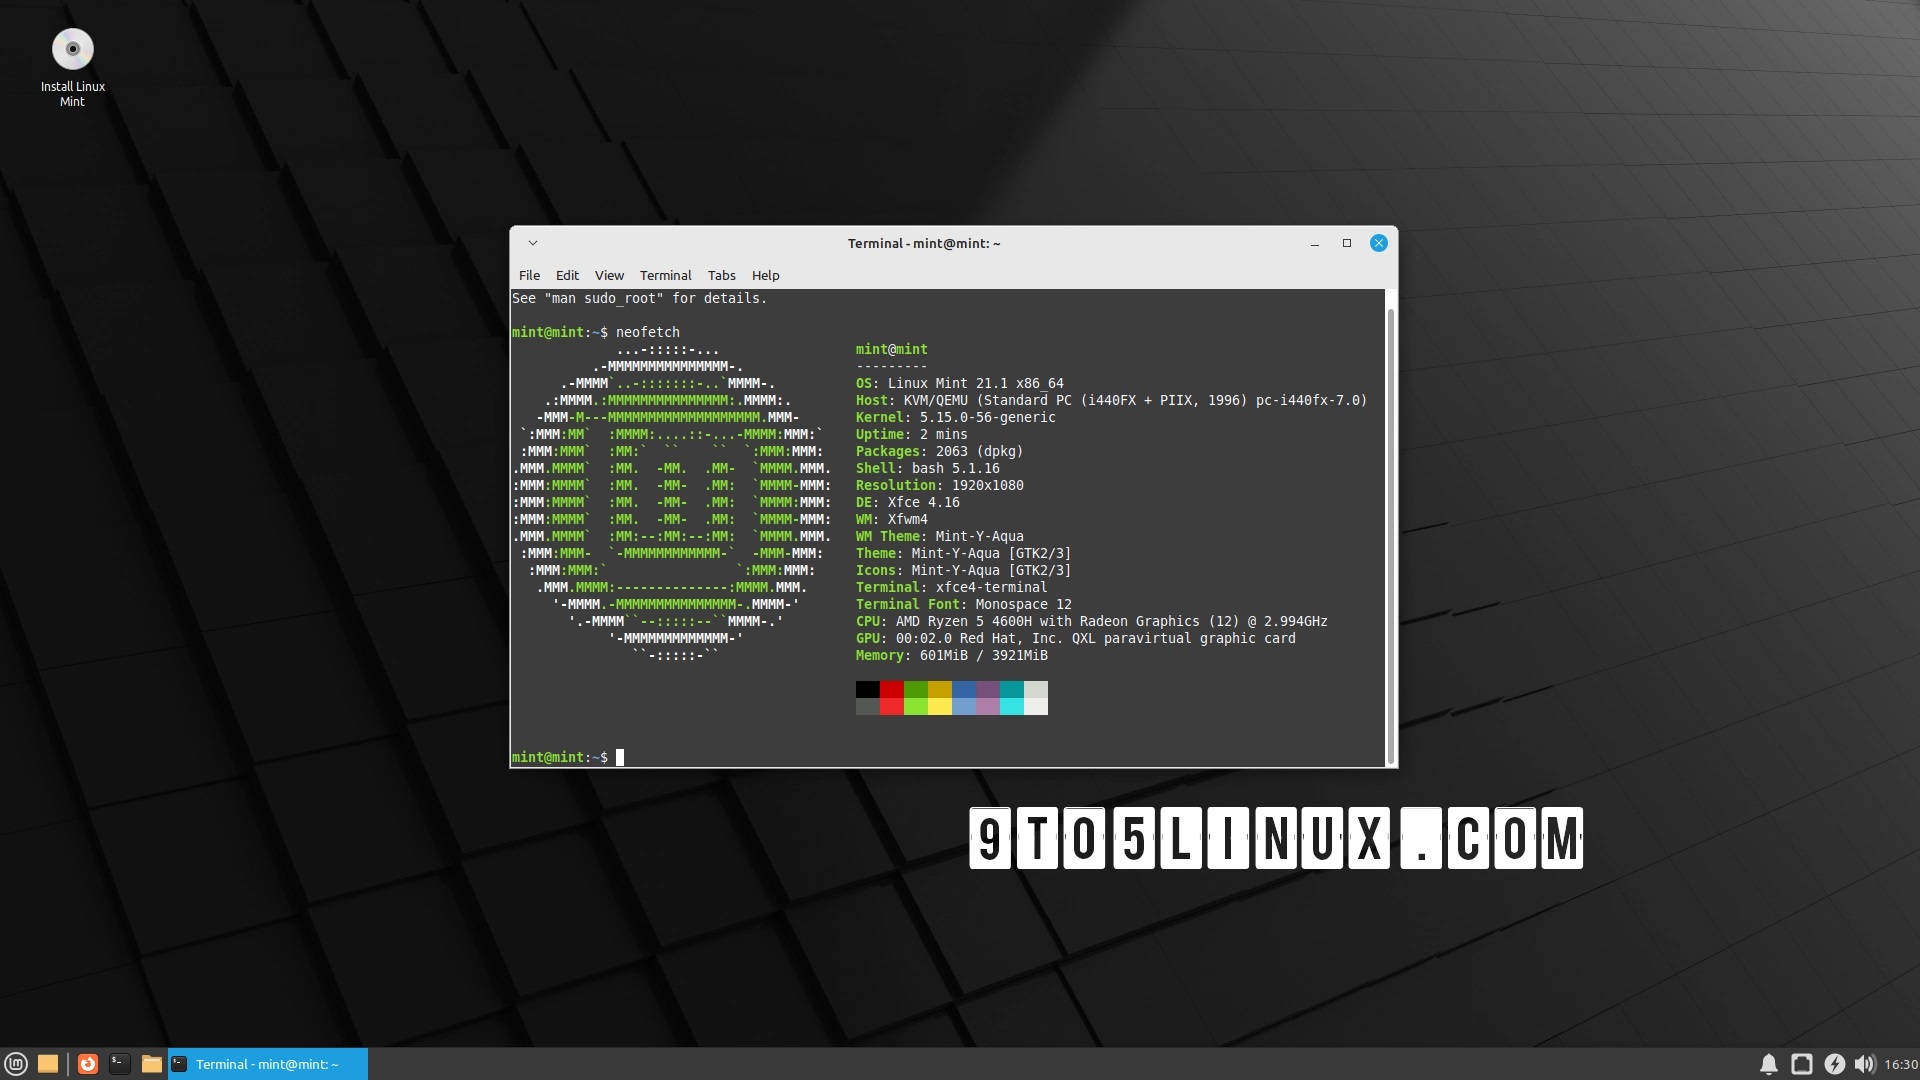Open the View menu
The width and height of the screenshot is (1920, 1080).
pos(609,275)
